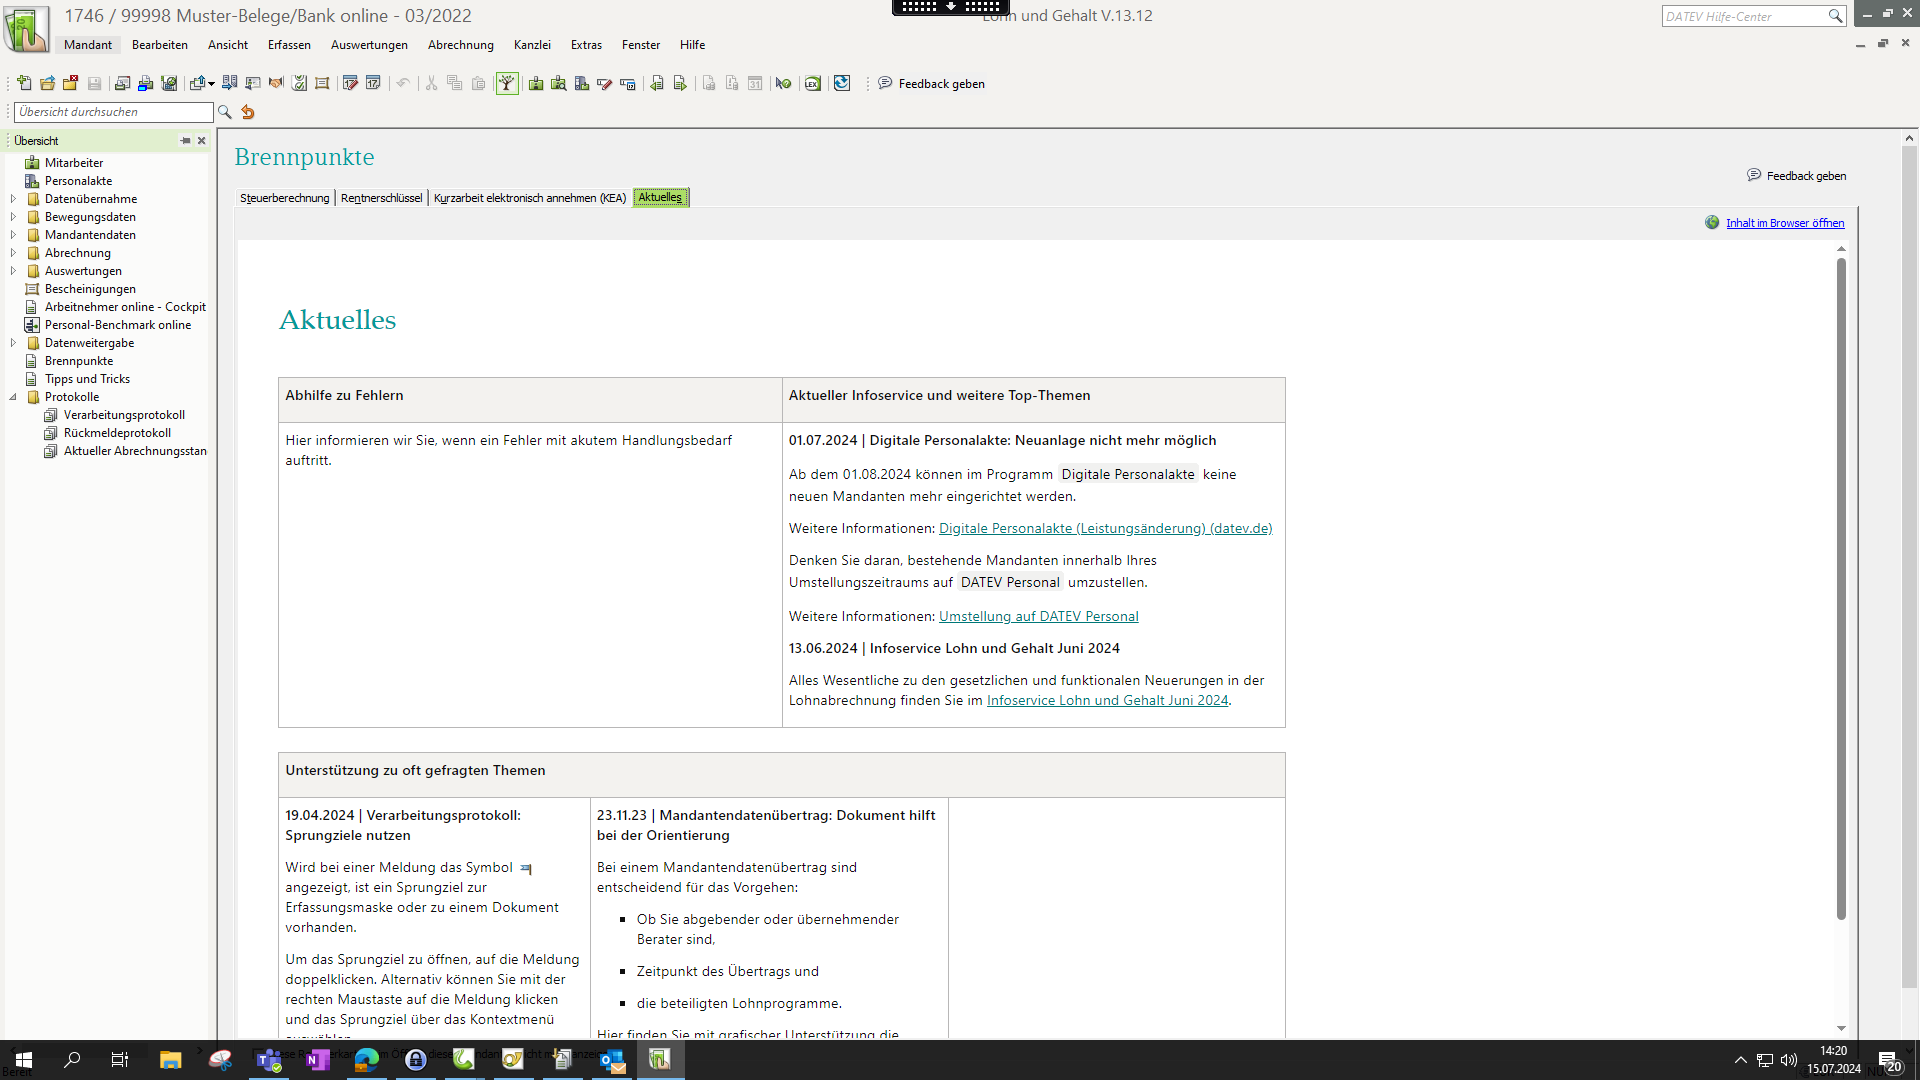Viewport: 1920px width, 1080px height.
Task: Pin the Übersicht panel
Action: click(x=185, y=141)
